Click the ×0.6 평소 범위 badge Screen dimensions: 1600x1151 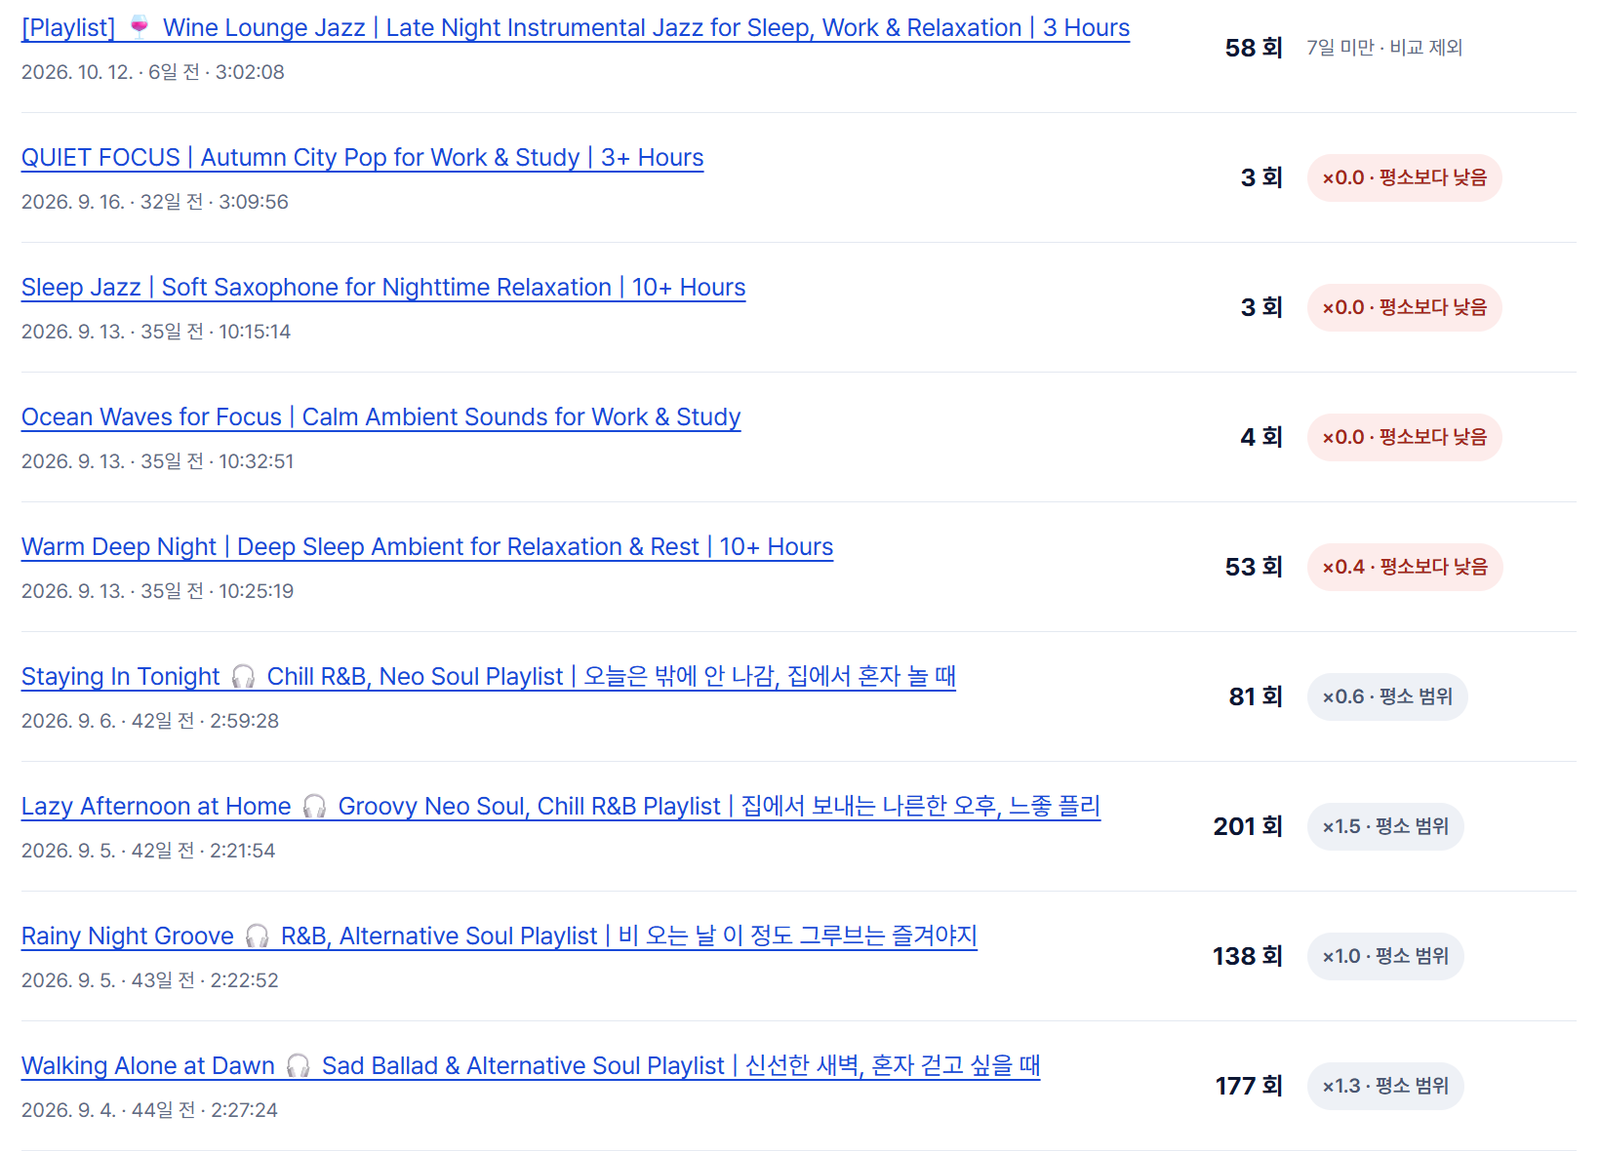point(1387,697)
